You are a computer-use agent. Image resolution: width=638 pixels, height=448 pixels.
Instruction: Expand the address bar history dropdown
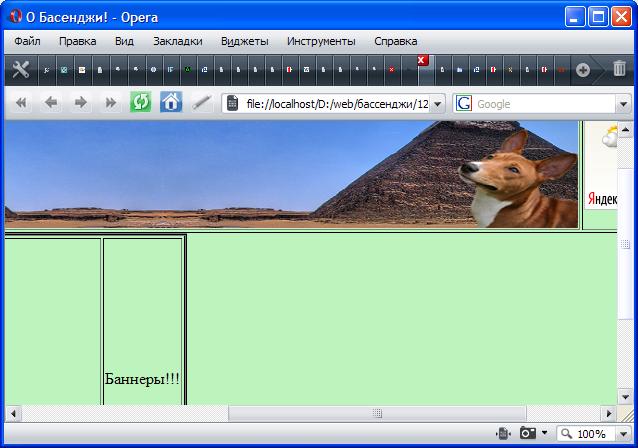coord(437,104)
